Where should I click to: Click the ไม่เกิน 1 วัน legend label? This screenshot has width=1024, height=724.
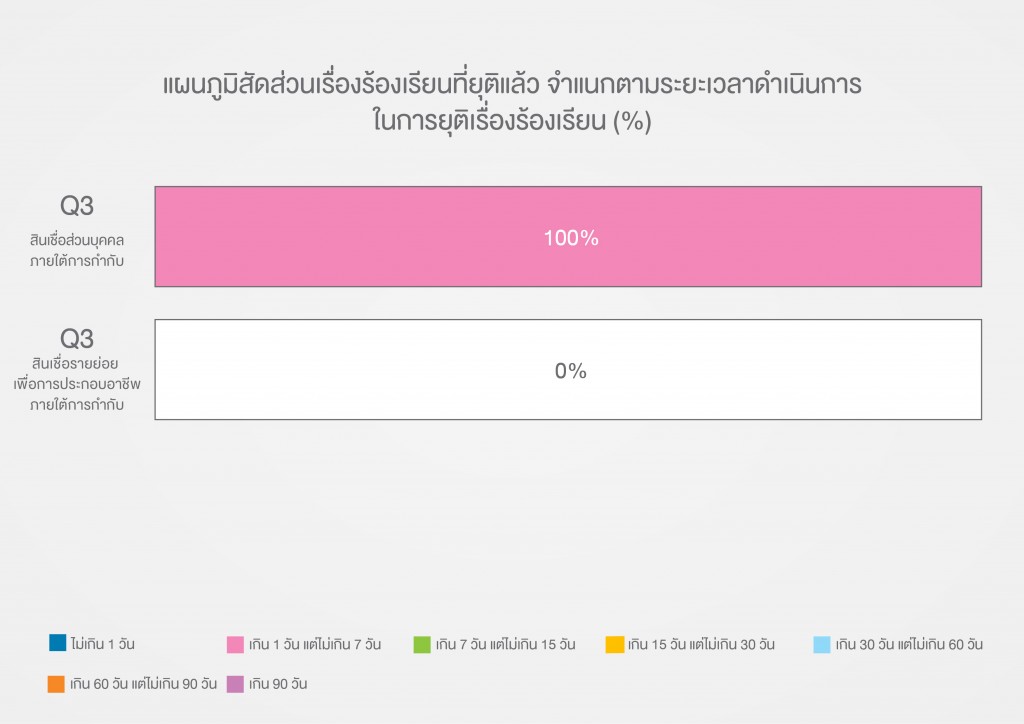pyautogui.click(x=102, y=644)
